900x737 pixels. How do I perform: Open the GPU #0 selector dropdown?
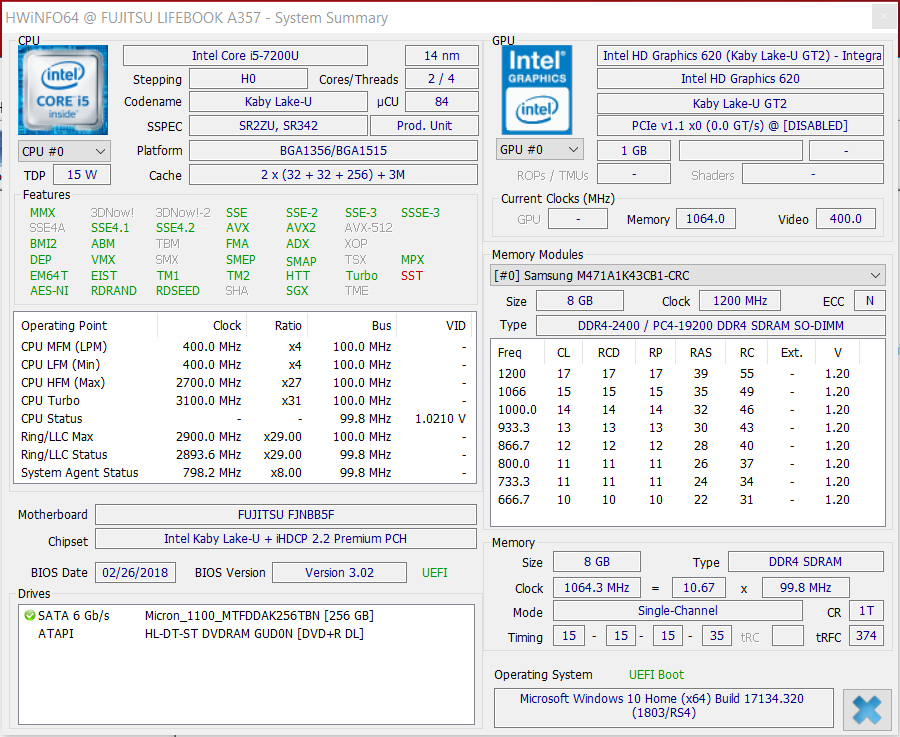coord(540,149)
